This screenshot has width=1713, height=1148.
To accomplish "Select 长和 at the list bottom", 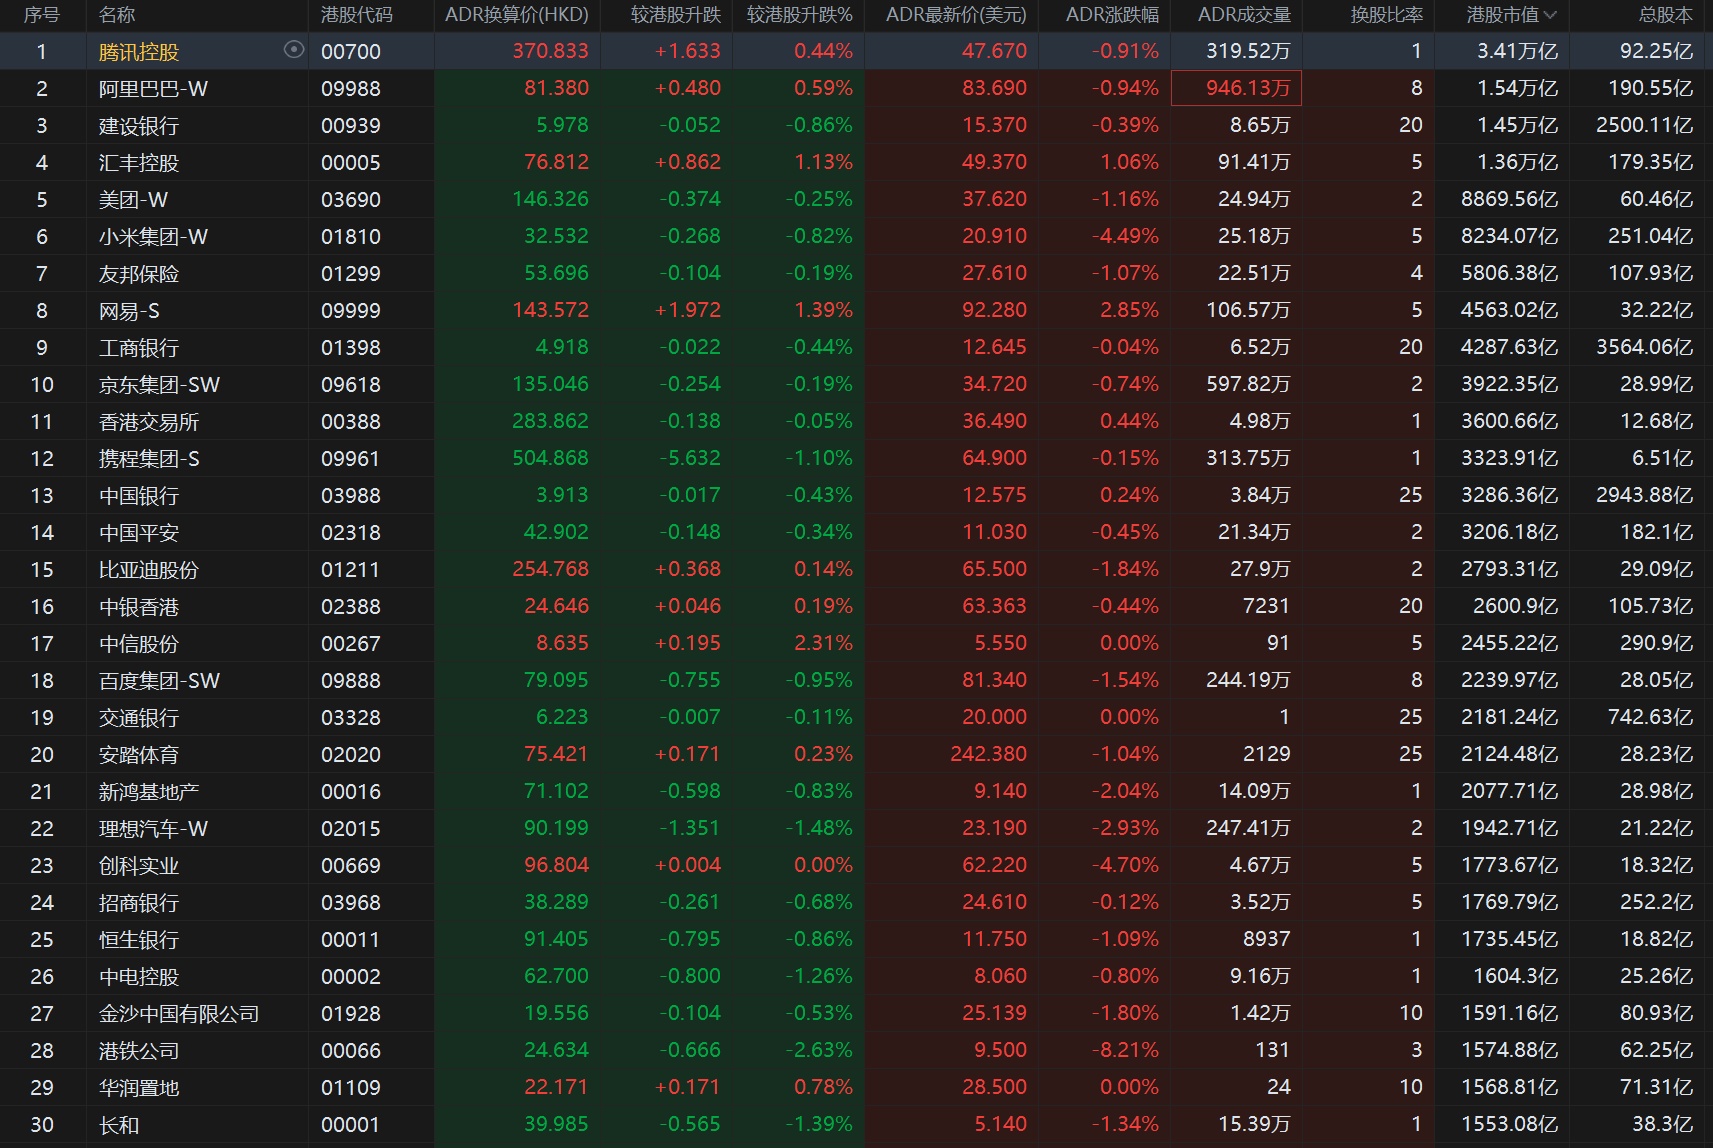I will point(119,1125).
